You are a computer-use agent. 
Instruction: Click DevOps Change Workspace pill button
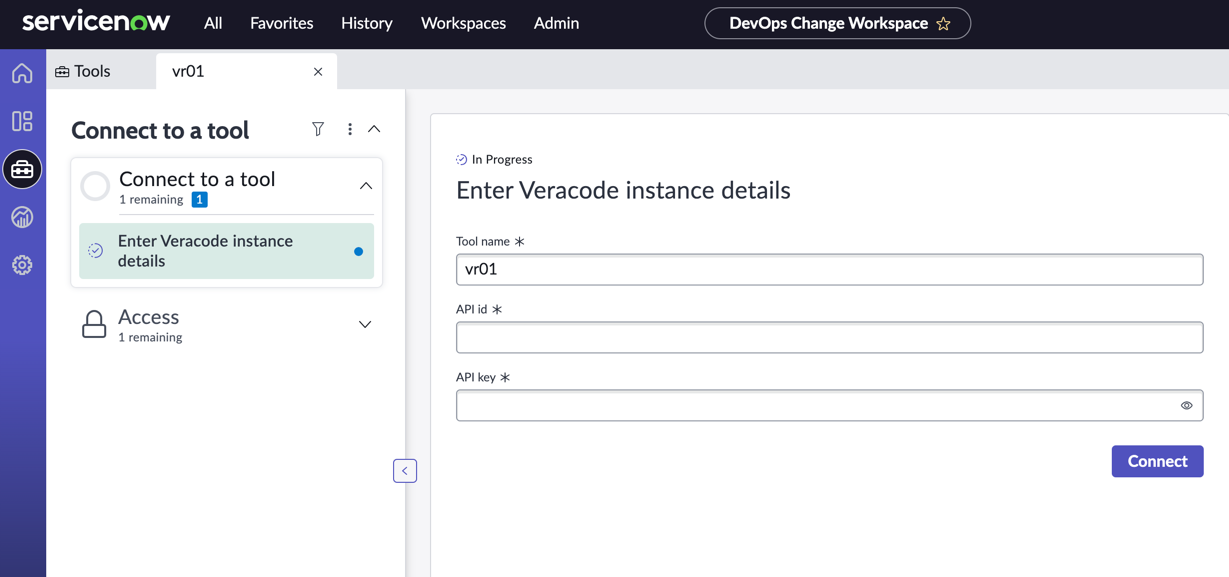(x=838, y=23)
